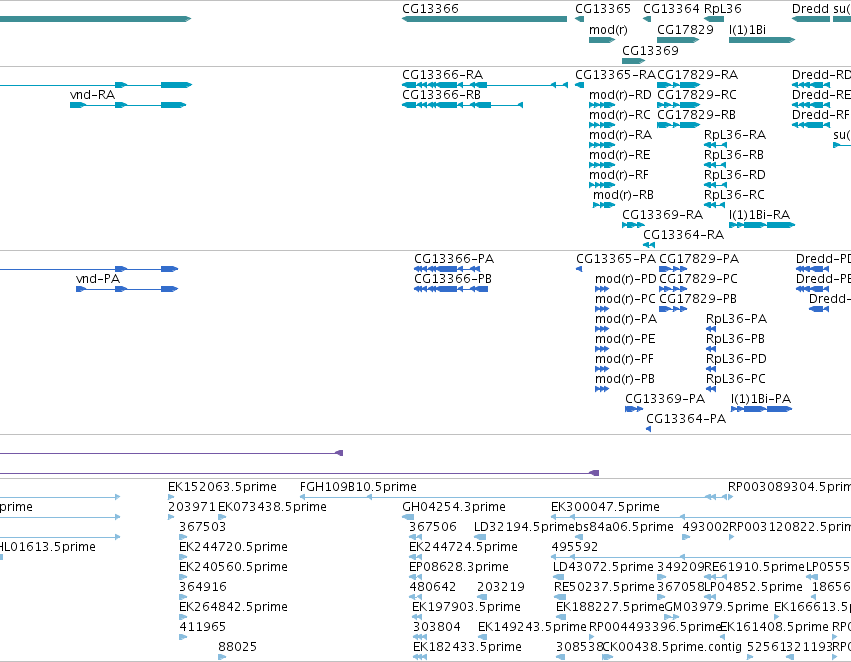Click the vnd-PA protein label
Screen dimensions: 851x662
click(98, 279)
